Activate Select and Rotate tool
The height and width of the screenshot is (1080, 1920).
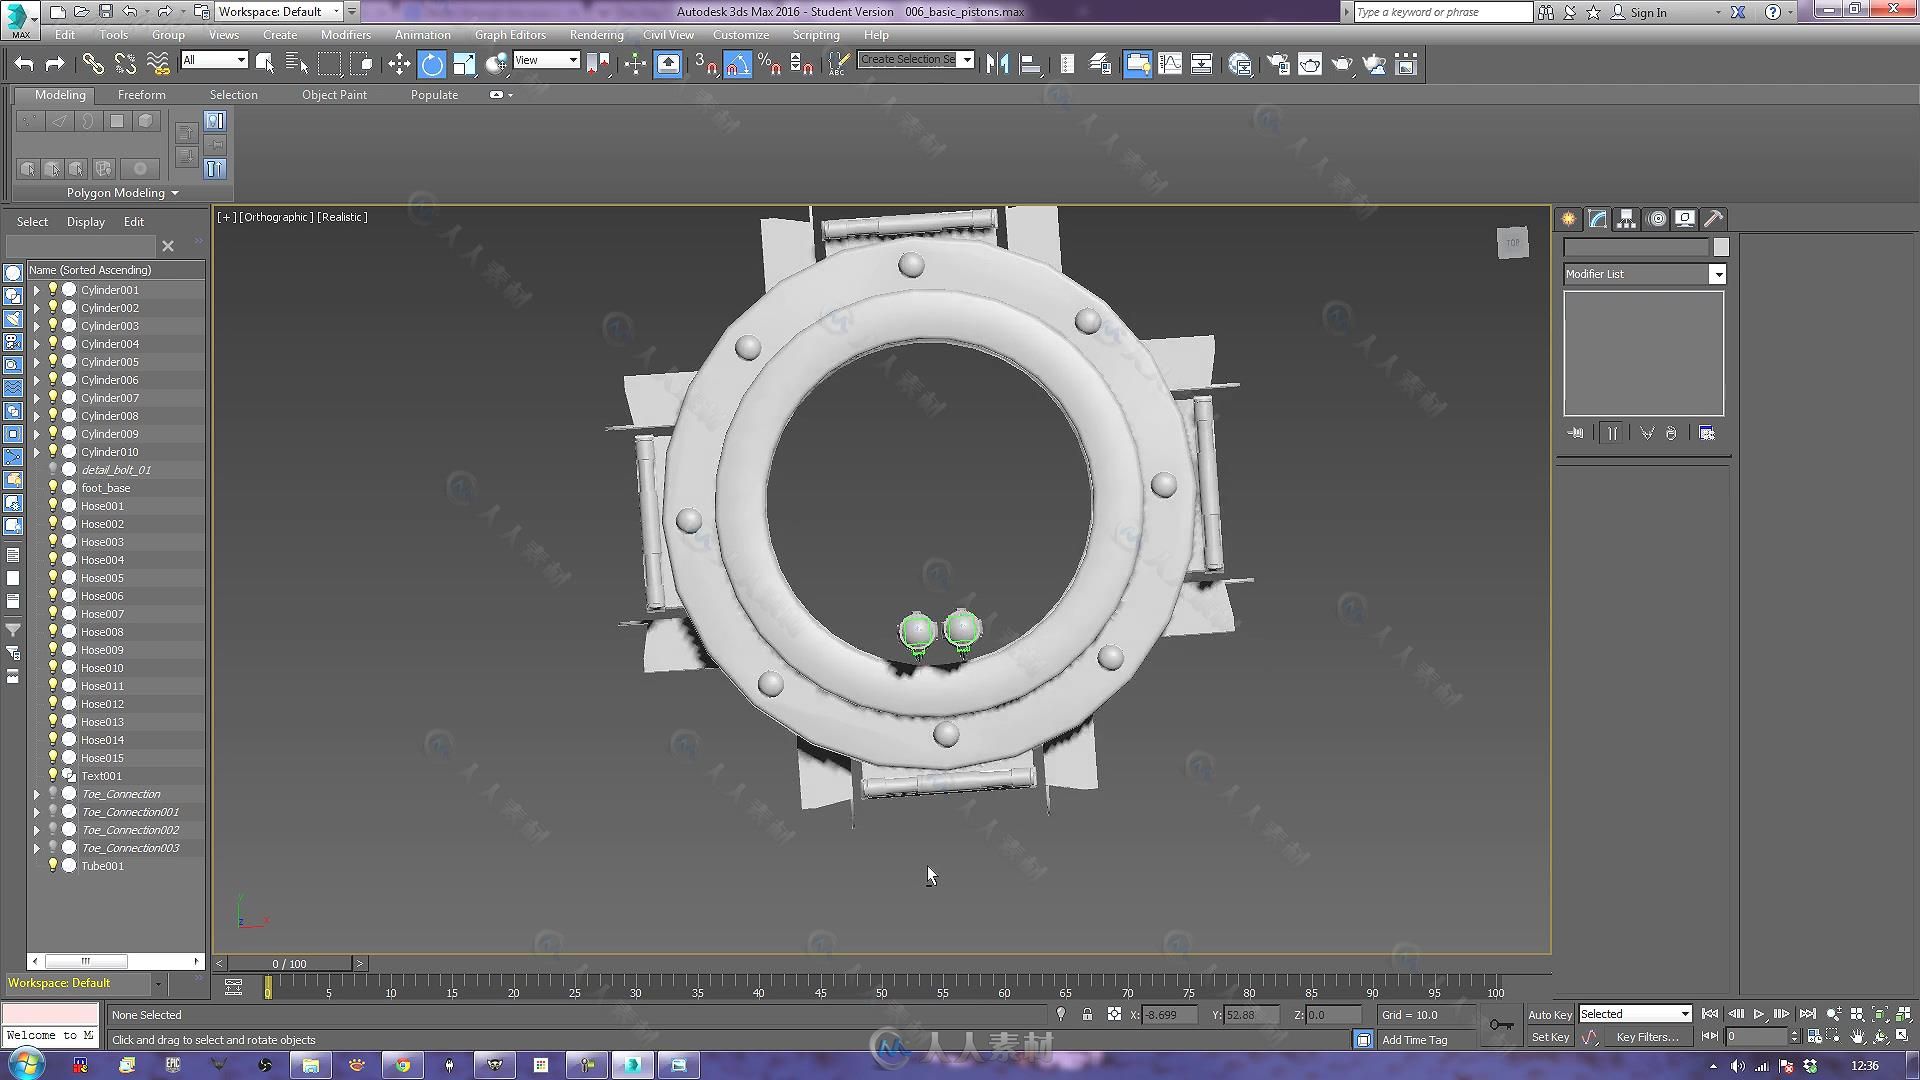click(x=431, y=64)
